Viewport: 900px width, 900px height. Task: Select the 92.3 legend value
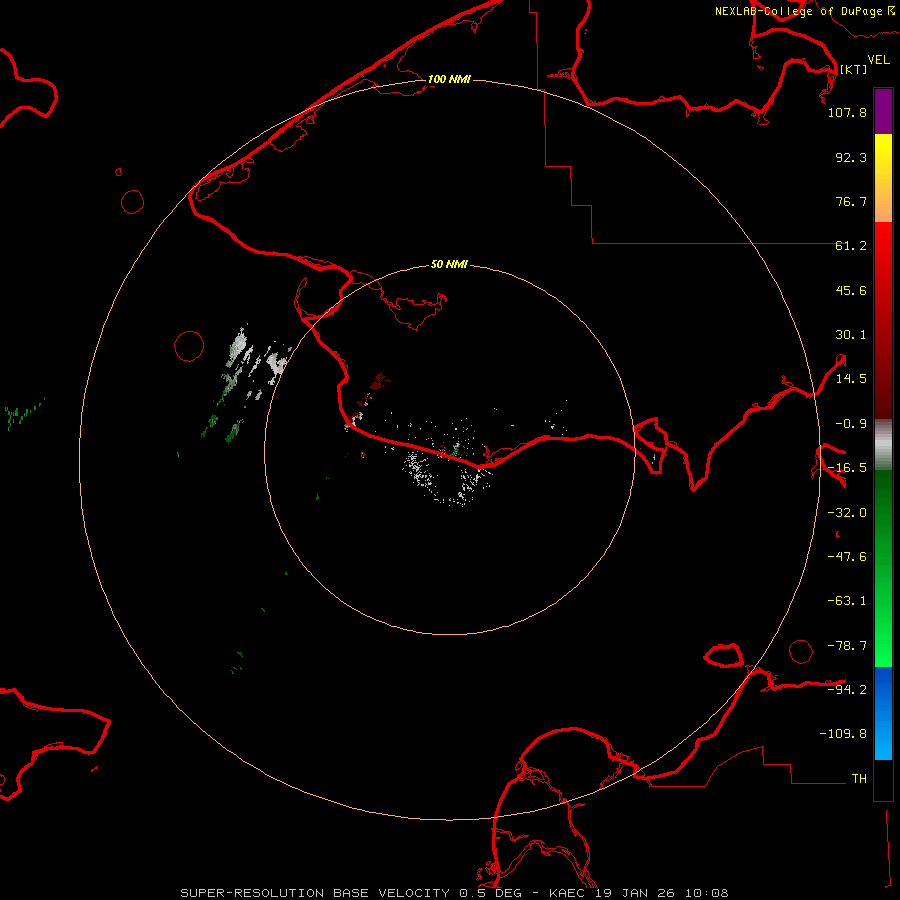pos(851,157)
